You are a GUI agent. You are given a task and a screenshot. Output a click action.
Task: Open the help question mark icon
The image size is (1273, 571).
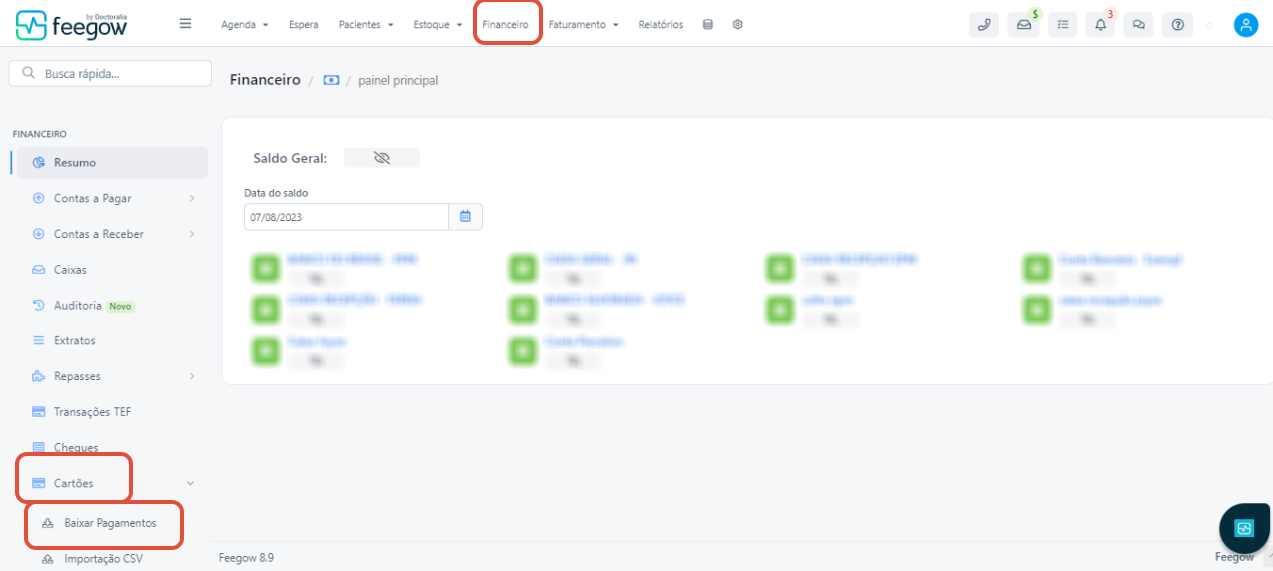click(x=1178, y=25)
